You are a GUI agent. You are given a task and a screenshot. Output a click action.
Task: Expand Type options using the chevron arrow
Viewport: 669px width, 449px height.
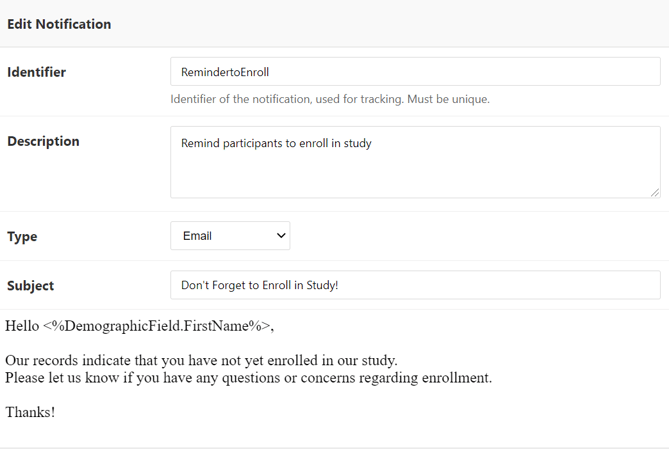(x=281, y=236)
